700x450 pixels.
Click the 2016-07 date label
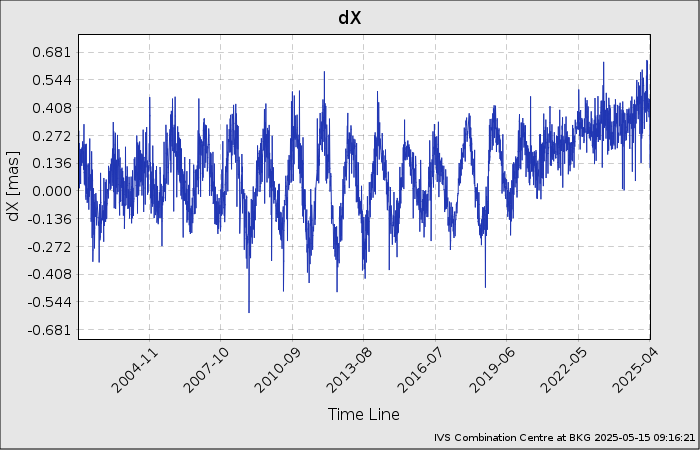[x=420, y=370]
